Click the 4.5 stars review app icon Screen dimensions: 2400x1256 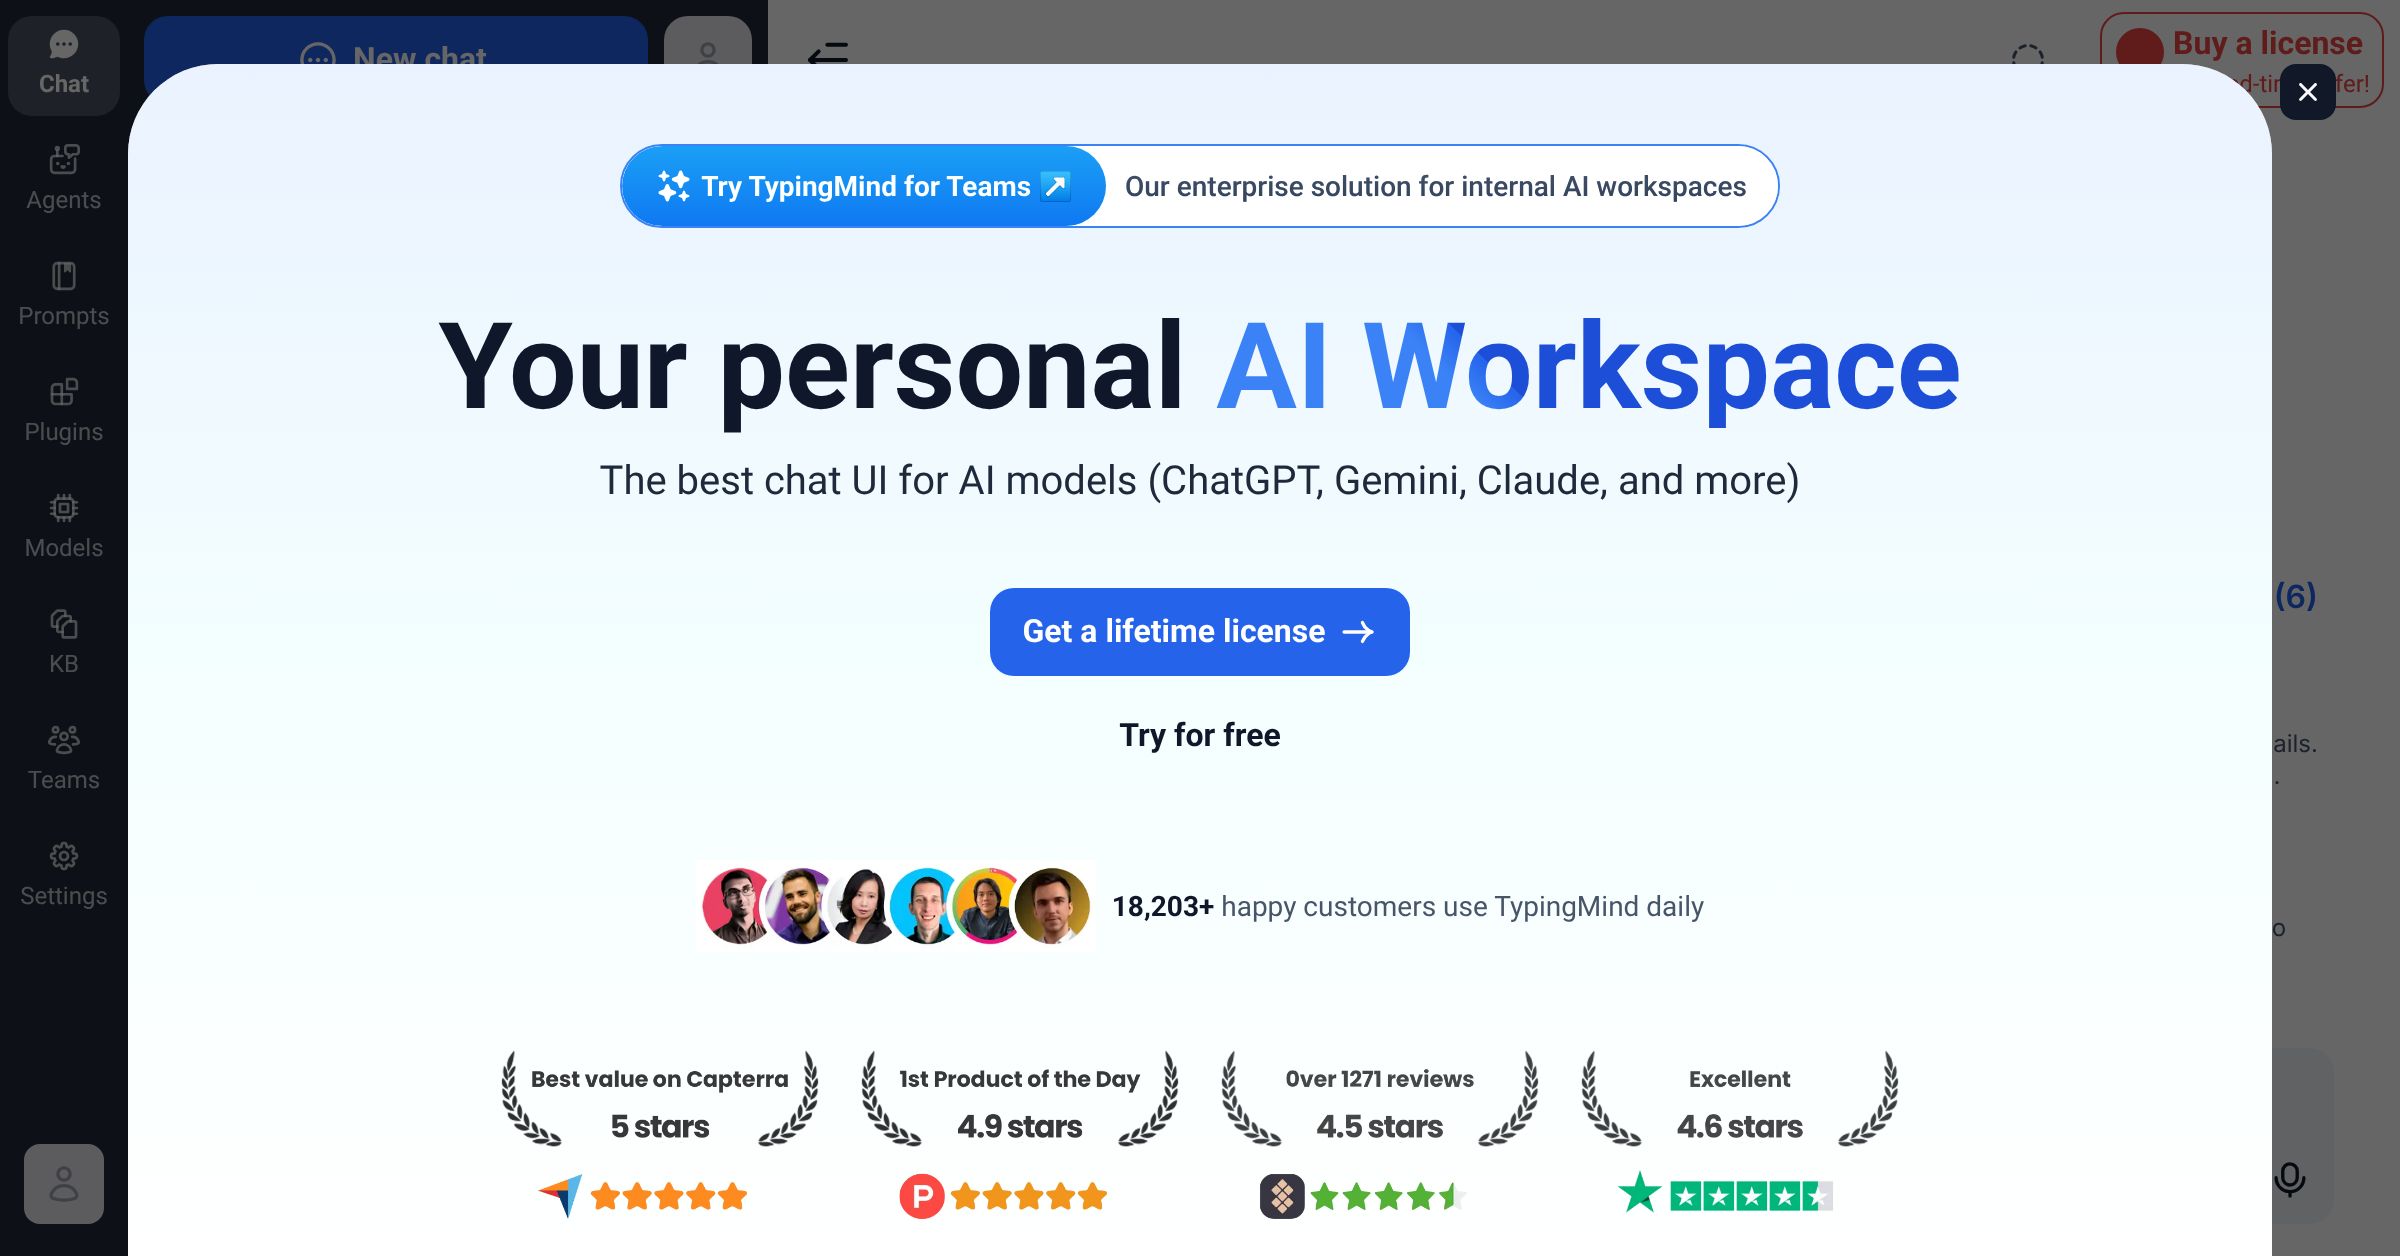pyautogui.click(x=1282, y=1196)
